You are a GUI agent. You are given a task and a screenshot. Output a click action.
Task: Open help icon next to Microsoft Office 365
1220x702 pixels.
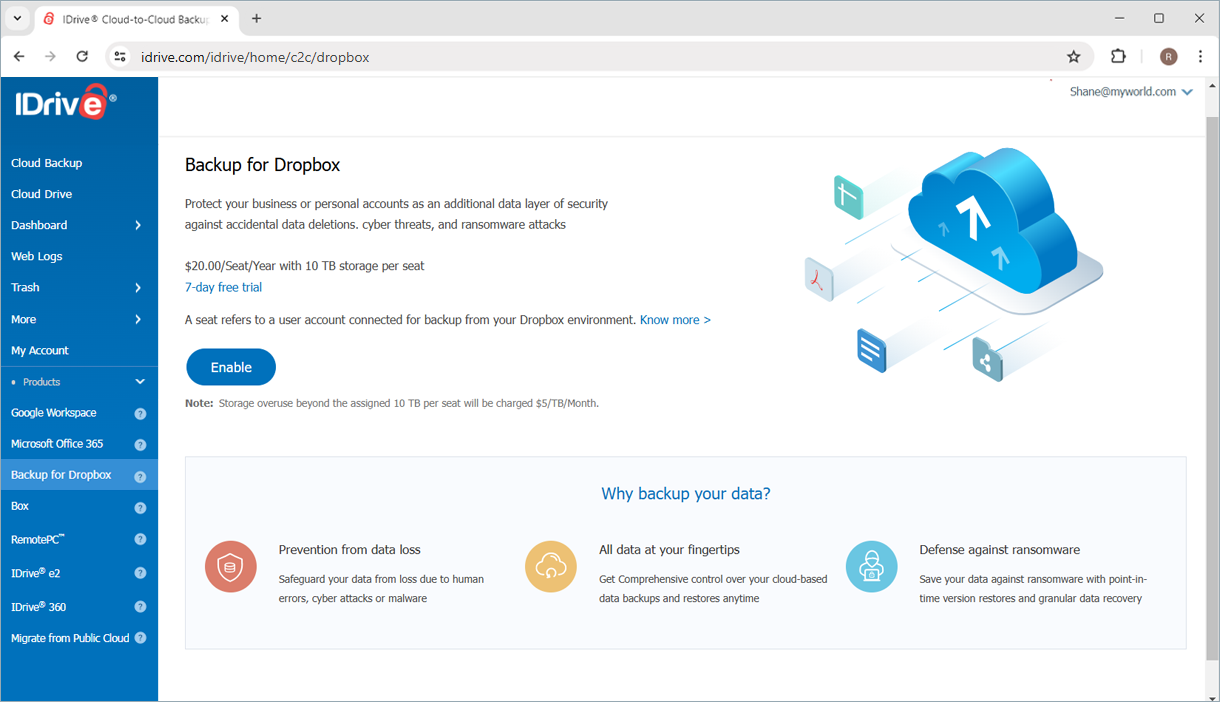(140, 444)
